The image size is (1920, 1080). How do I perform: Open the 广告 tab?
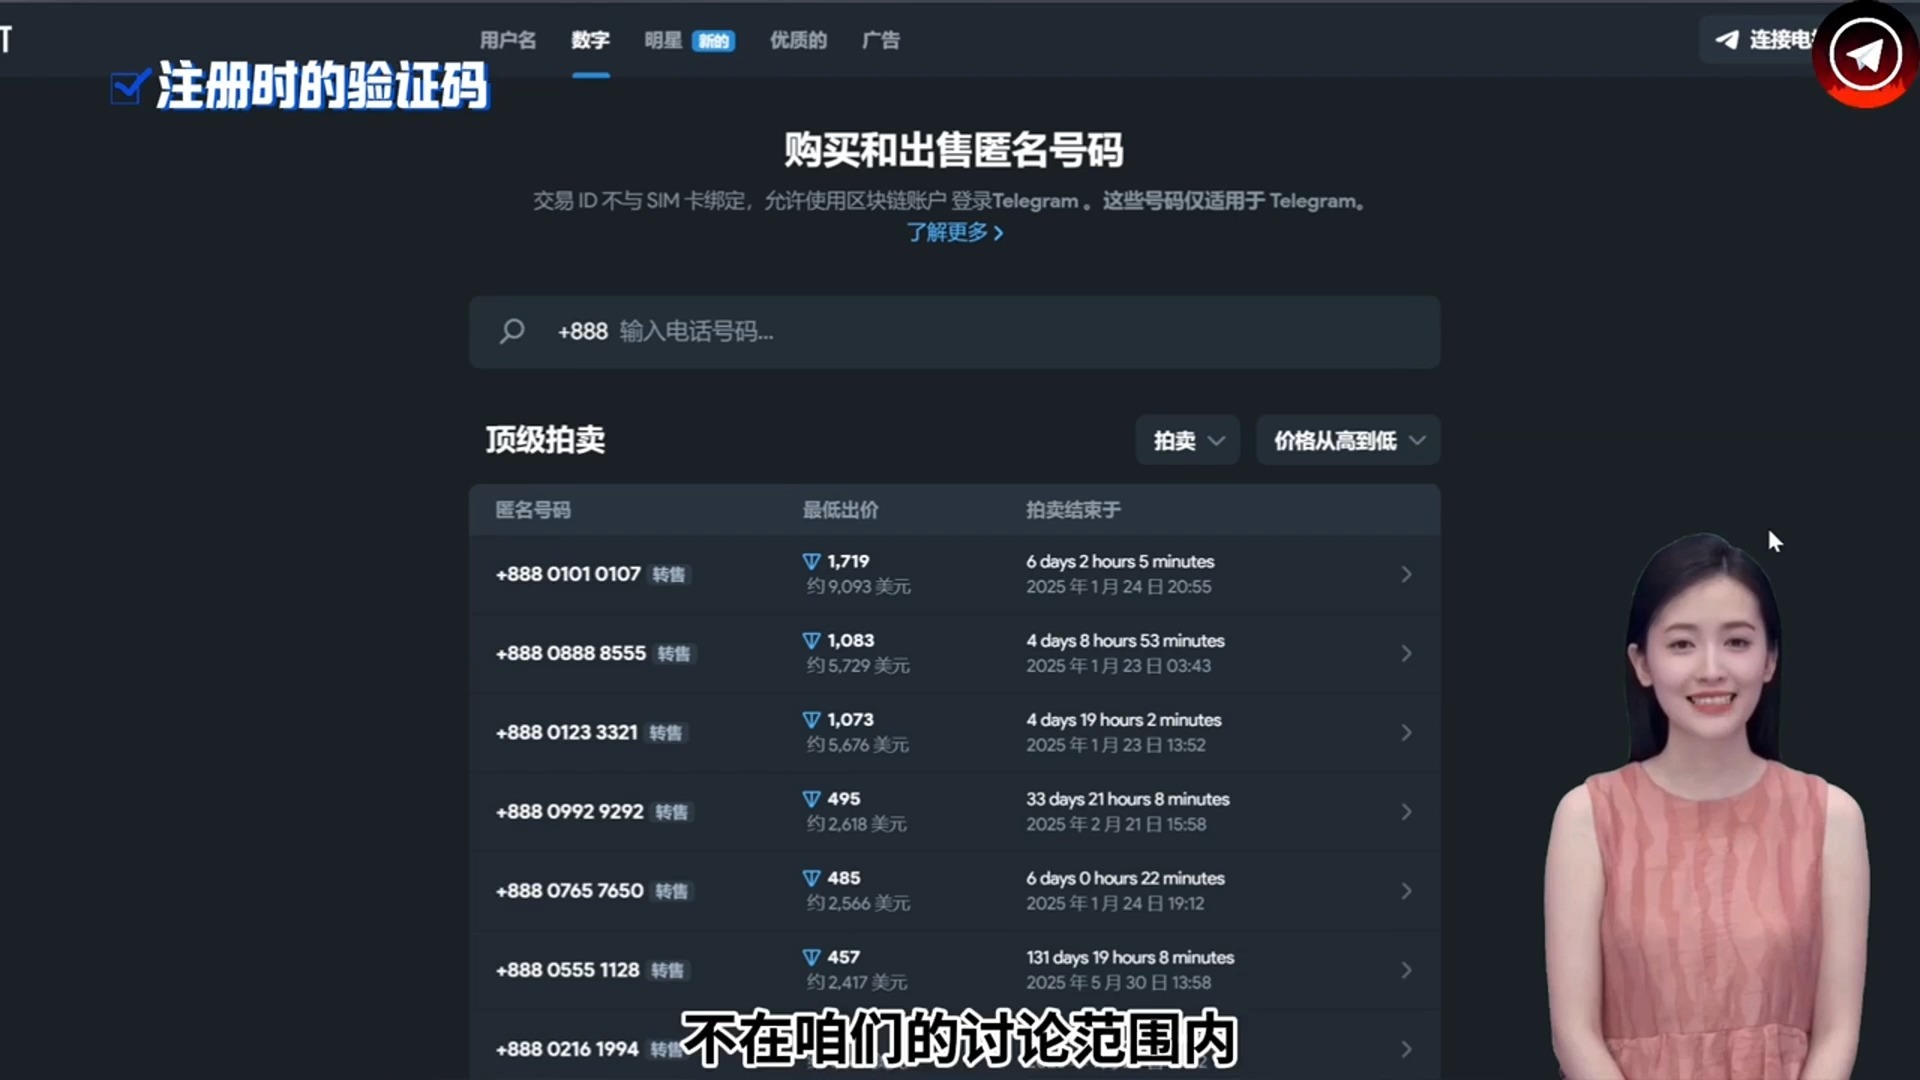(x=881, y=40)
